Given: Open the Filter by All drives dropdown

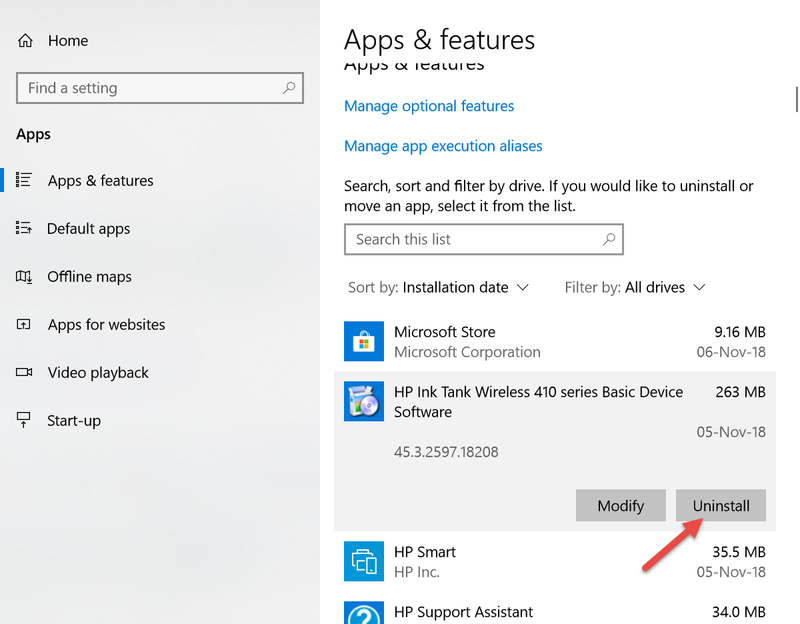Looking at the screenshot, I should pos(635,287).
